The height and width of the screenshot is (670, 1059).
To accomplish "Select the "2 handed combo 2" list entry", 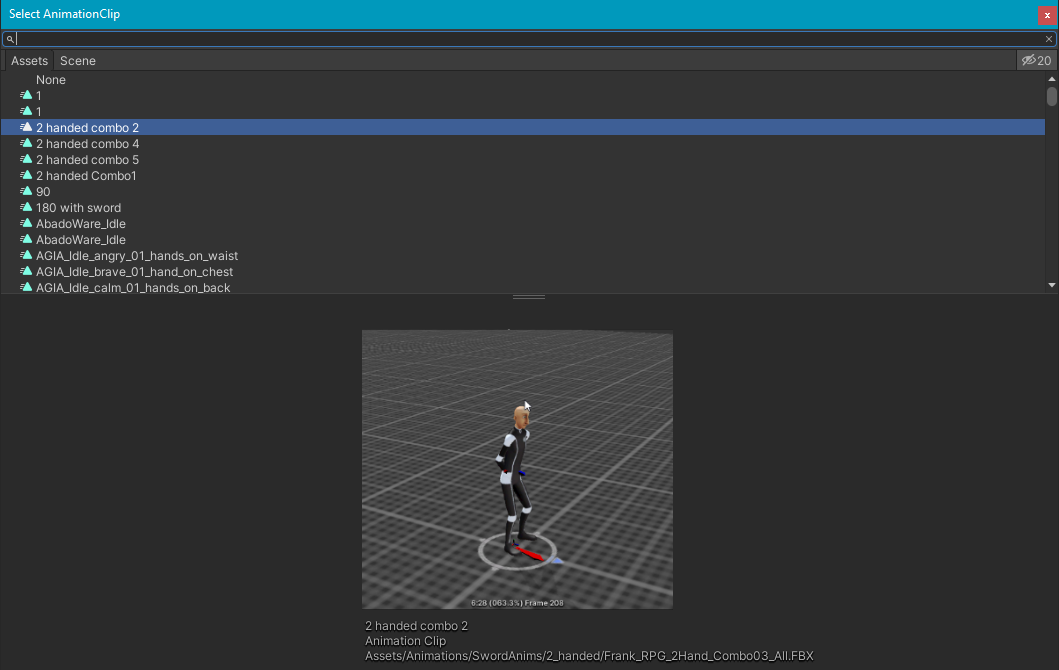I will (x=87, y=127).
